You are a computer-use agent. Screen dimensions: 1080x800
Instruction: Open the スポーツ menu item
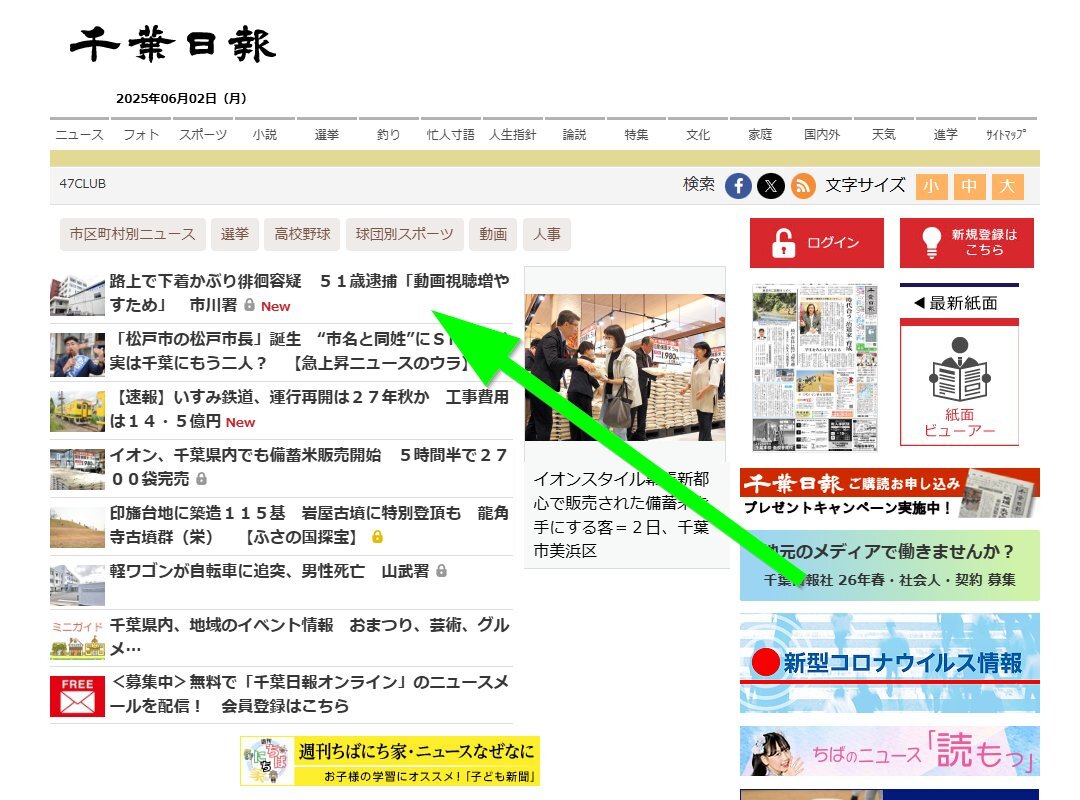[203, 134]
